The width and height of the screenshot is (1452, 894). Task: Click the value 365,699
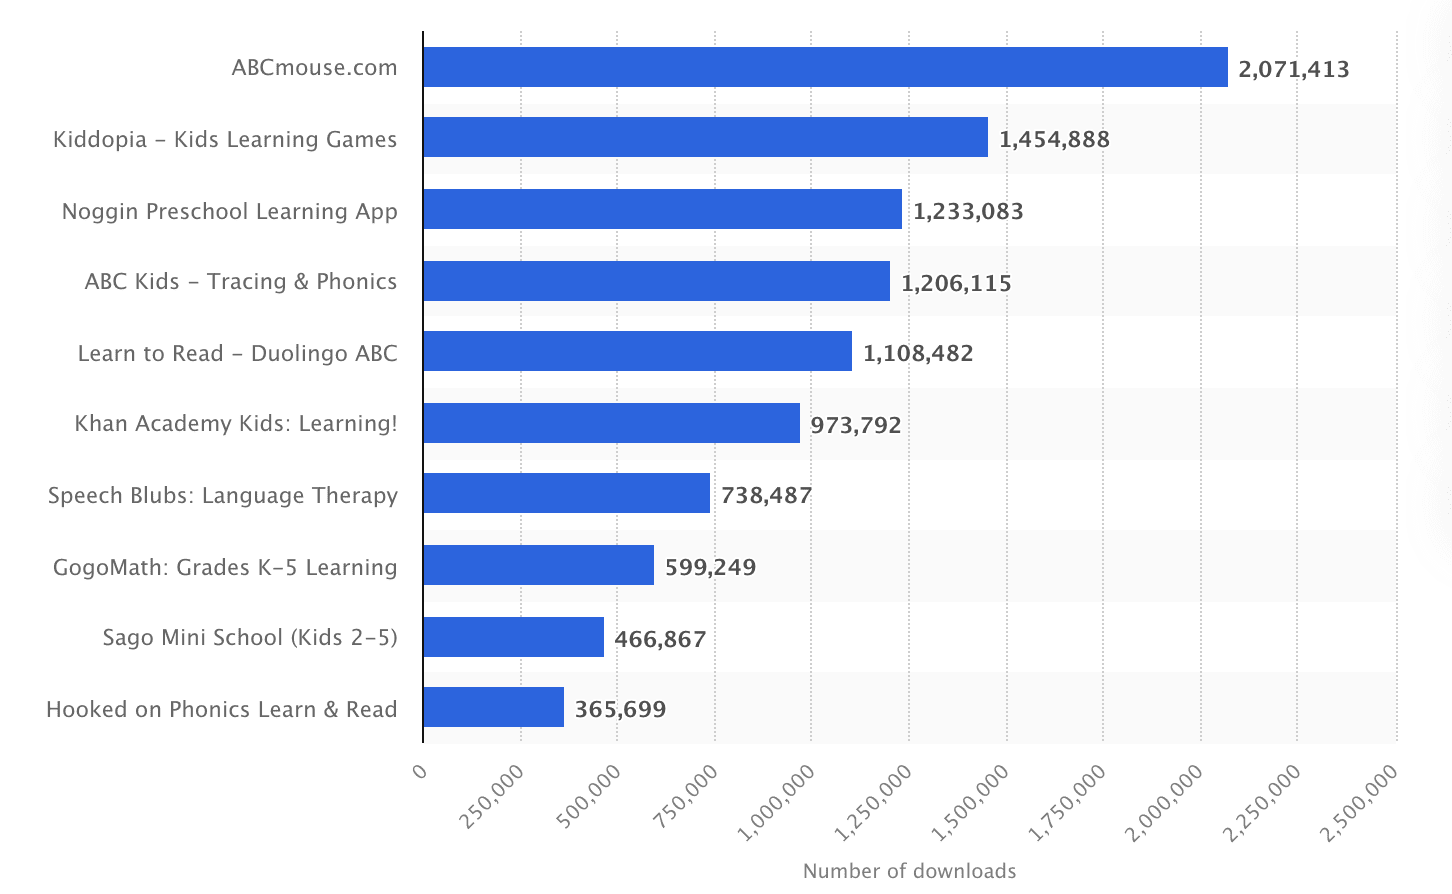tap(620, 710)
